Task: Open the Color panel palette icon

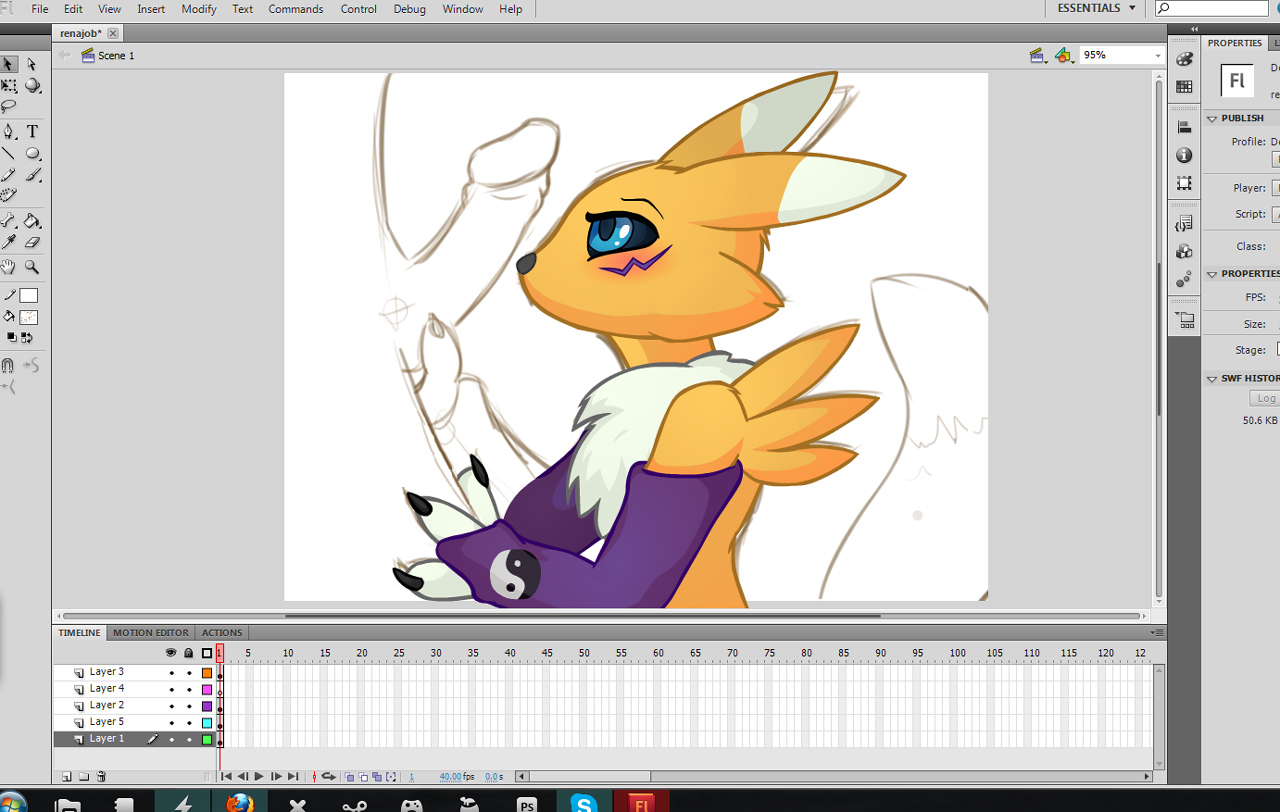Action: (x=1185, y=59)
